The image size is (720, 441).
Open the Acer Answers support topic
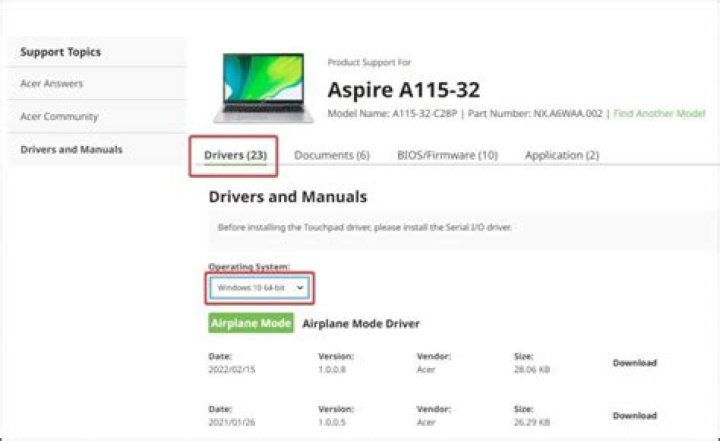pos(51,84)
